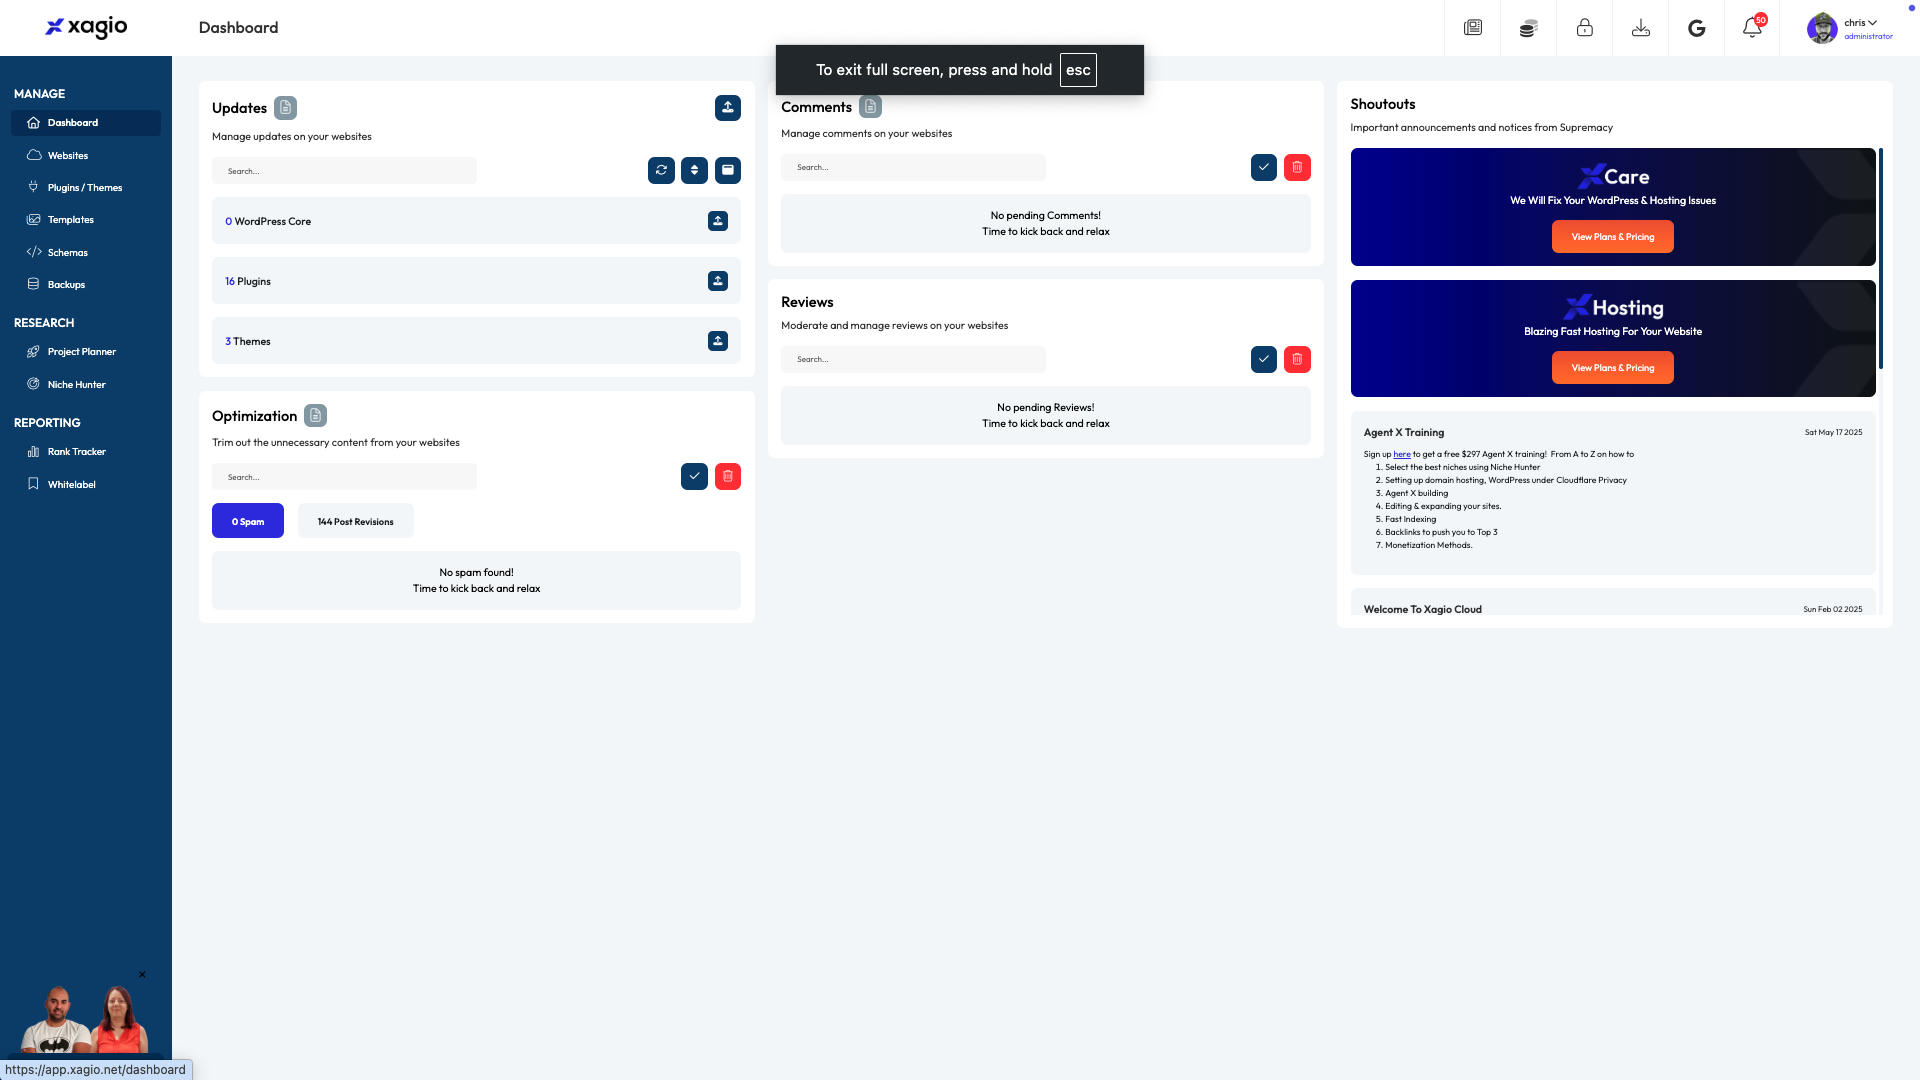This screenshot has height=1080, width=1920.
Task: Focus the Updates search field
Action: click(x=344, y=171)
